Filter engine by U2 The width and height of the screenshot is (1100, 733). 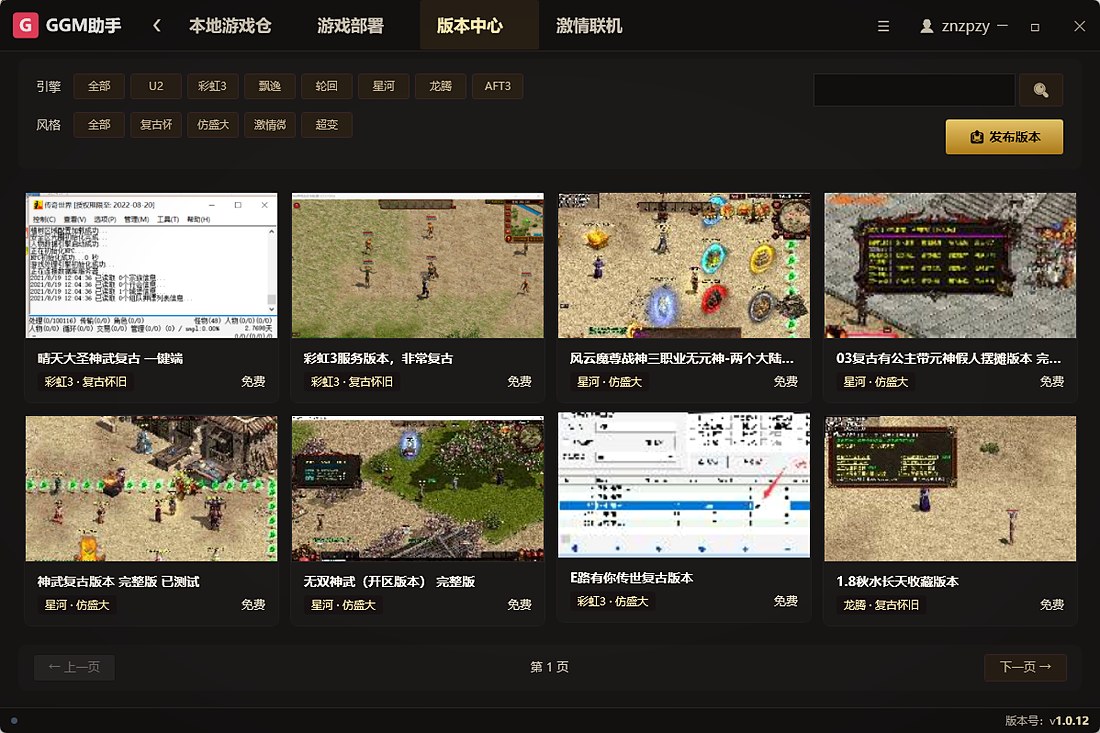(x=156, y=86)
